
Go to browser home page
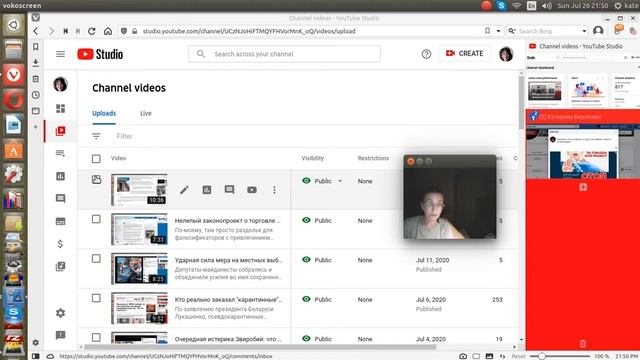click(x=108, y=31)
